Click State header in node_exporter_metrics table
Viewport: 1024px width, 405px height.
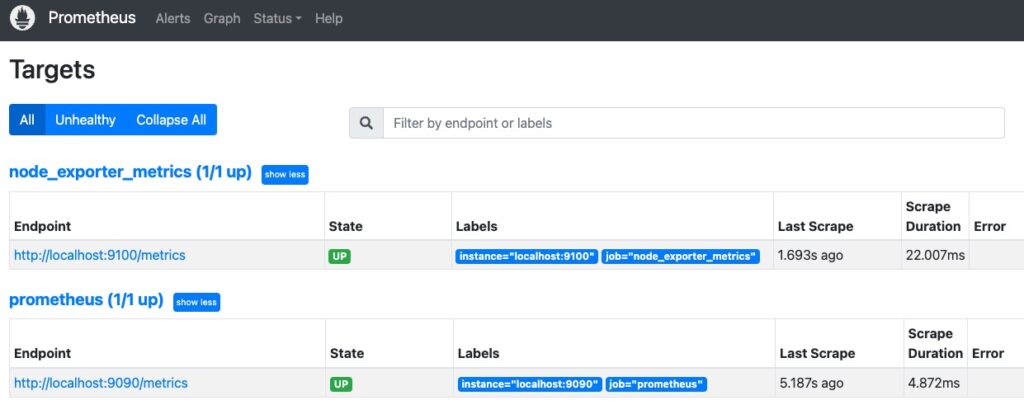[345, 227]
